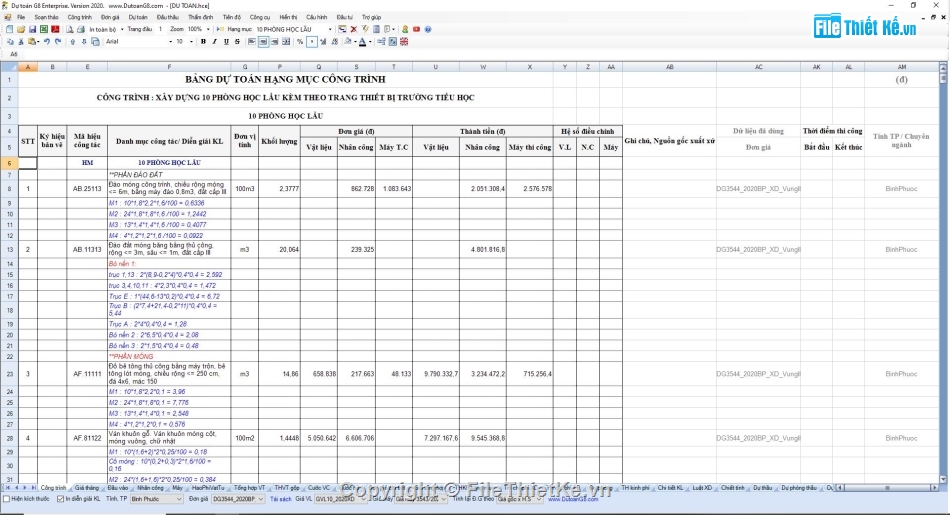Select cell with work code AF.81122
Image resolution: width=950 pixels, height=515 pixels.
(87, 438)
